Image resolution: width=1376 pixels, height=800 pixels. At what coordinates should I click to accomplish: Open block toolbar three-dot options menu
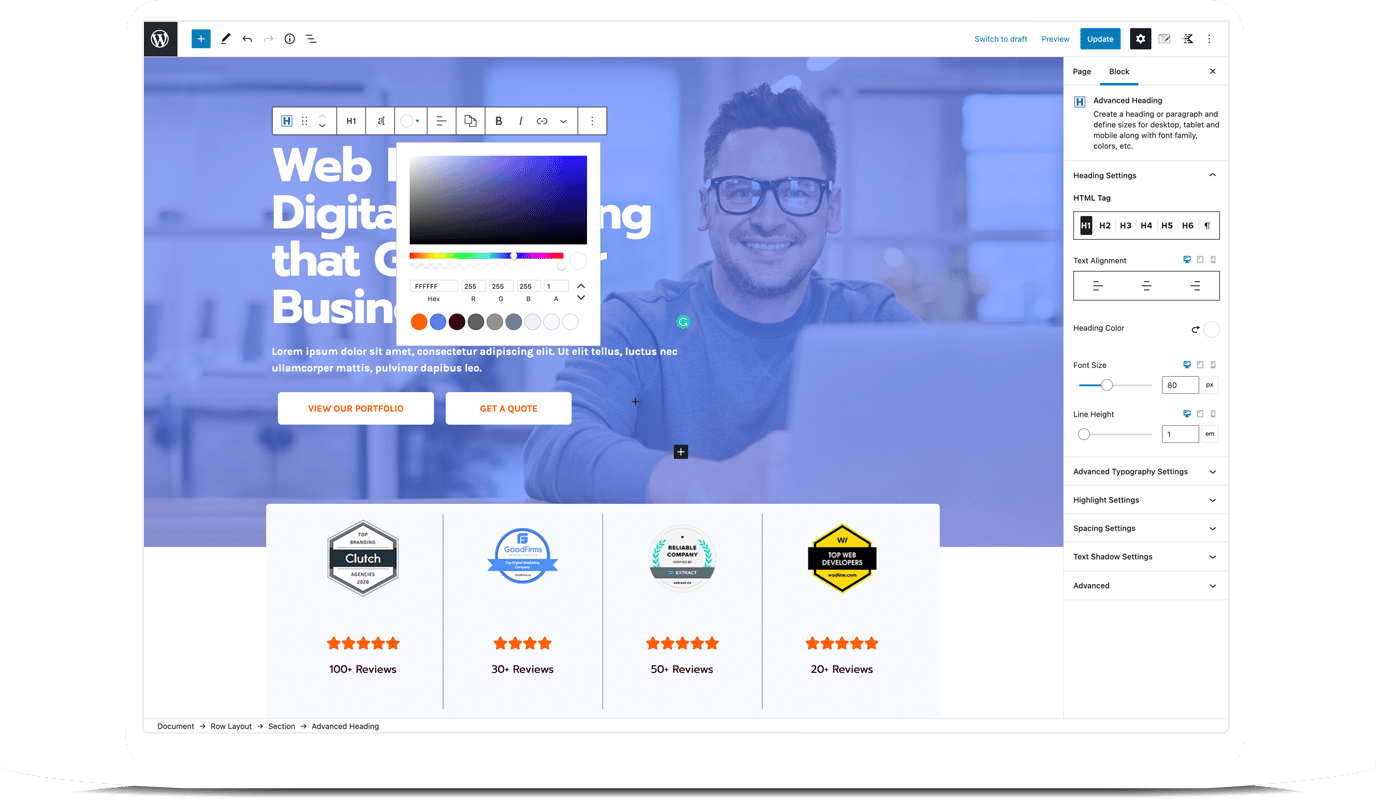coord(592,121)
